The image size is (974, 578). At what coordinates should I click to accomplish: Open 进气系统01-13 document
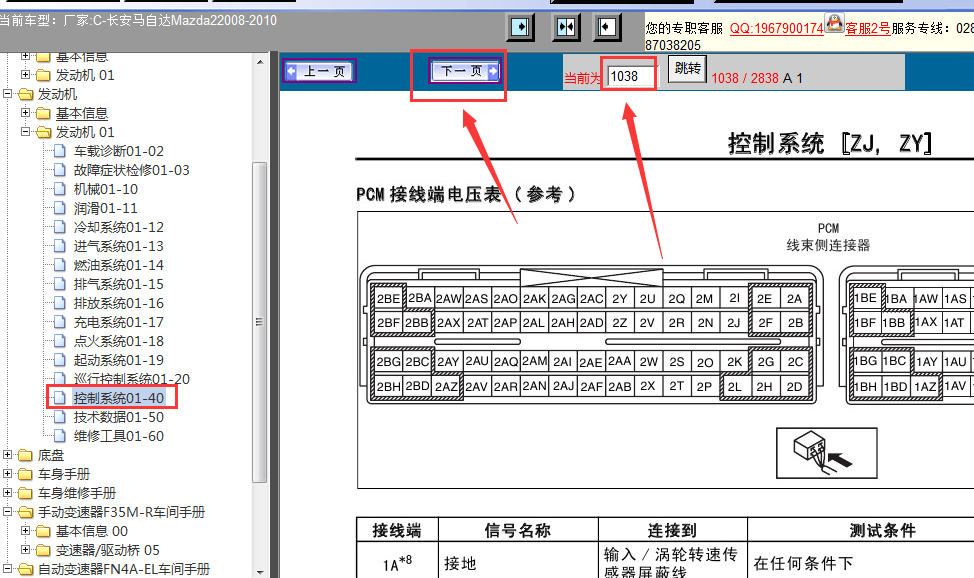[119, 246]
